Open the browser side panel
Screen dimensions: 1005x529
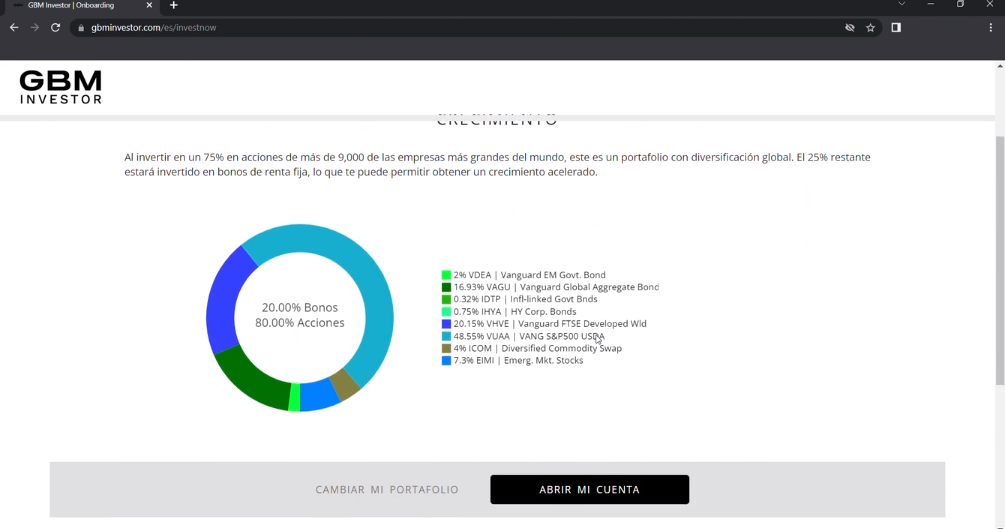[x=896, y=28]
